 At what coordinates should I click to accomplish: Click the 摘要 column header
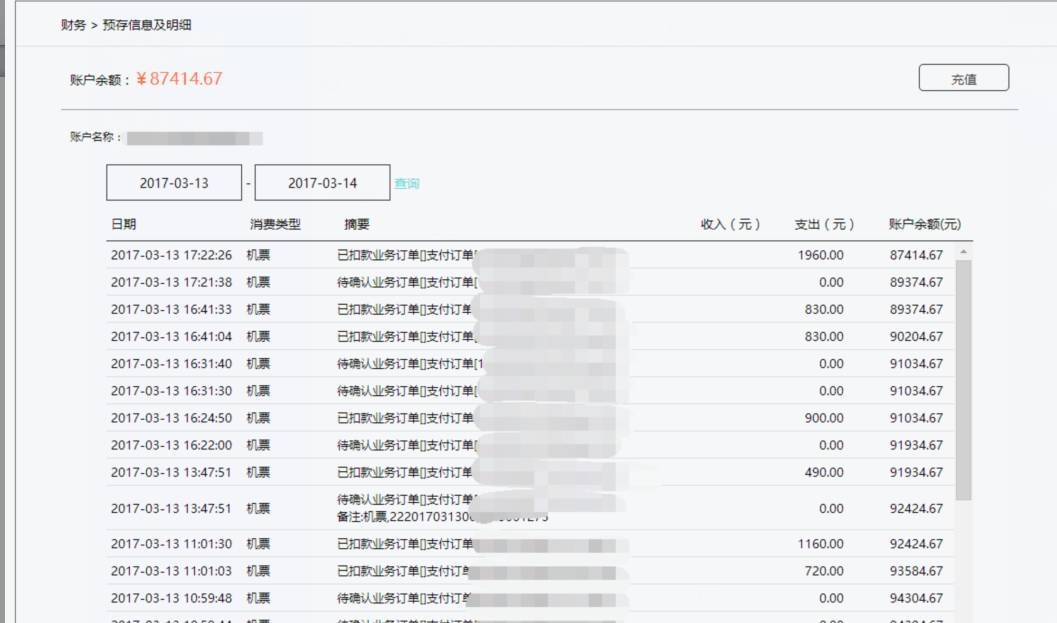[356, 225]
